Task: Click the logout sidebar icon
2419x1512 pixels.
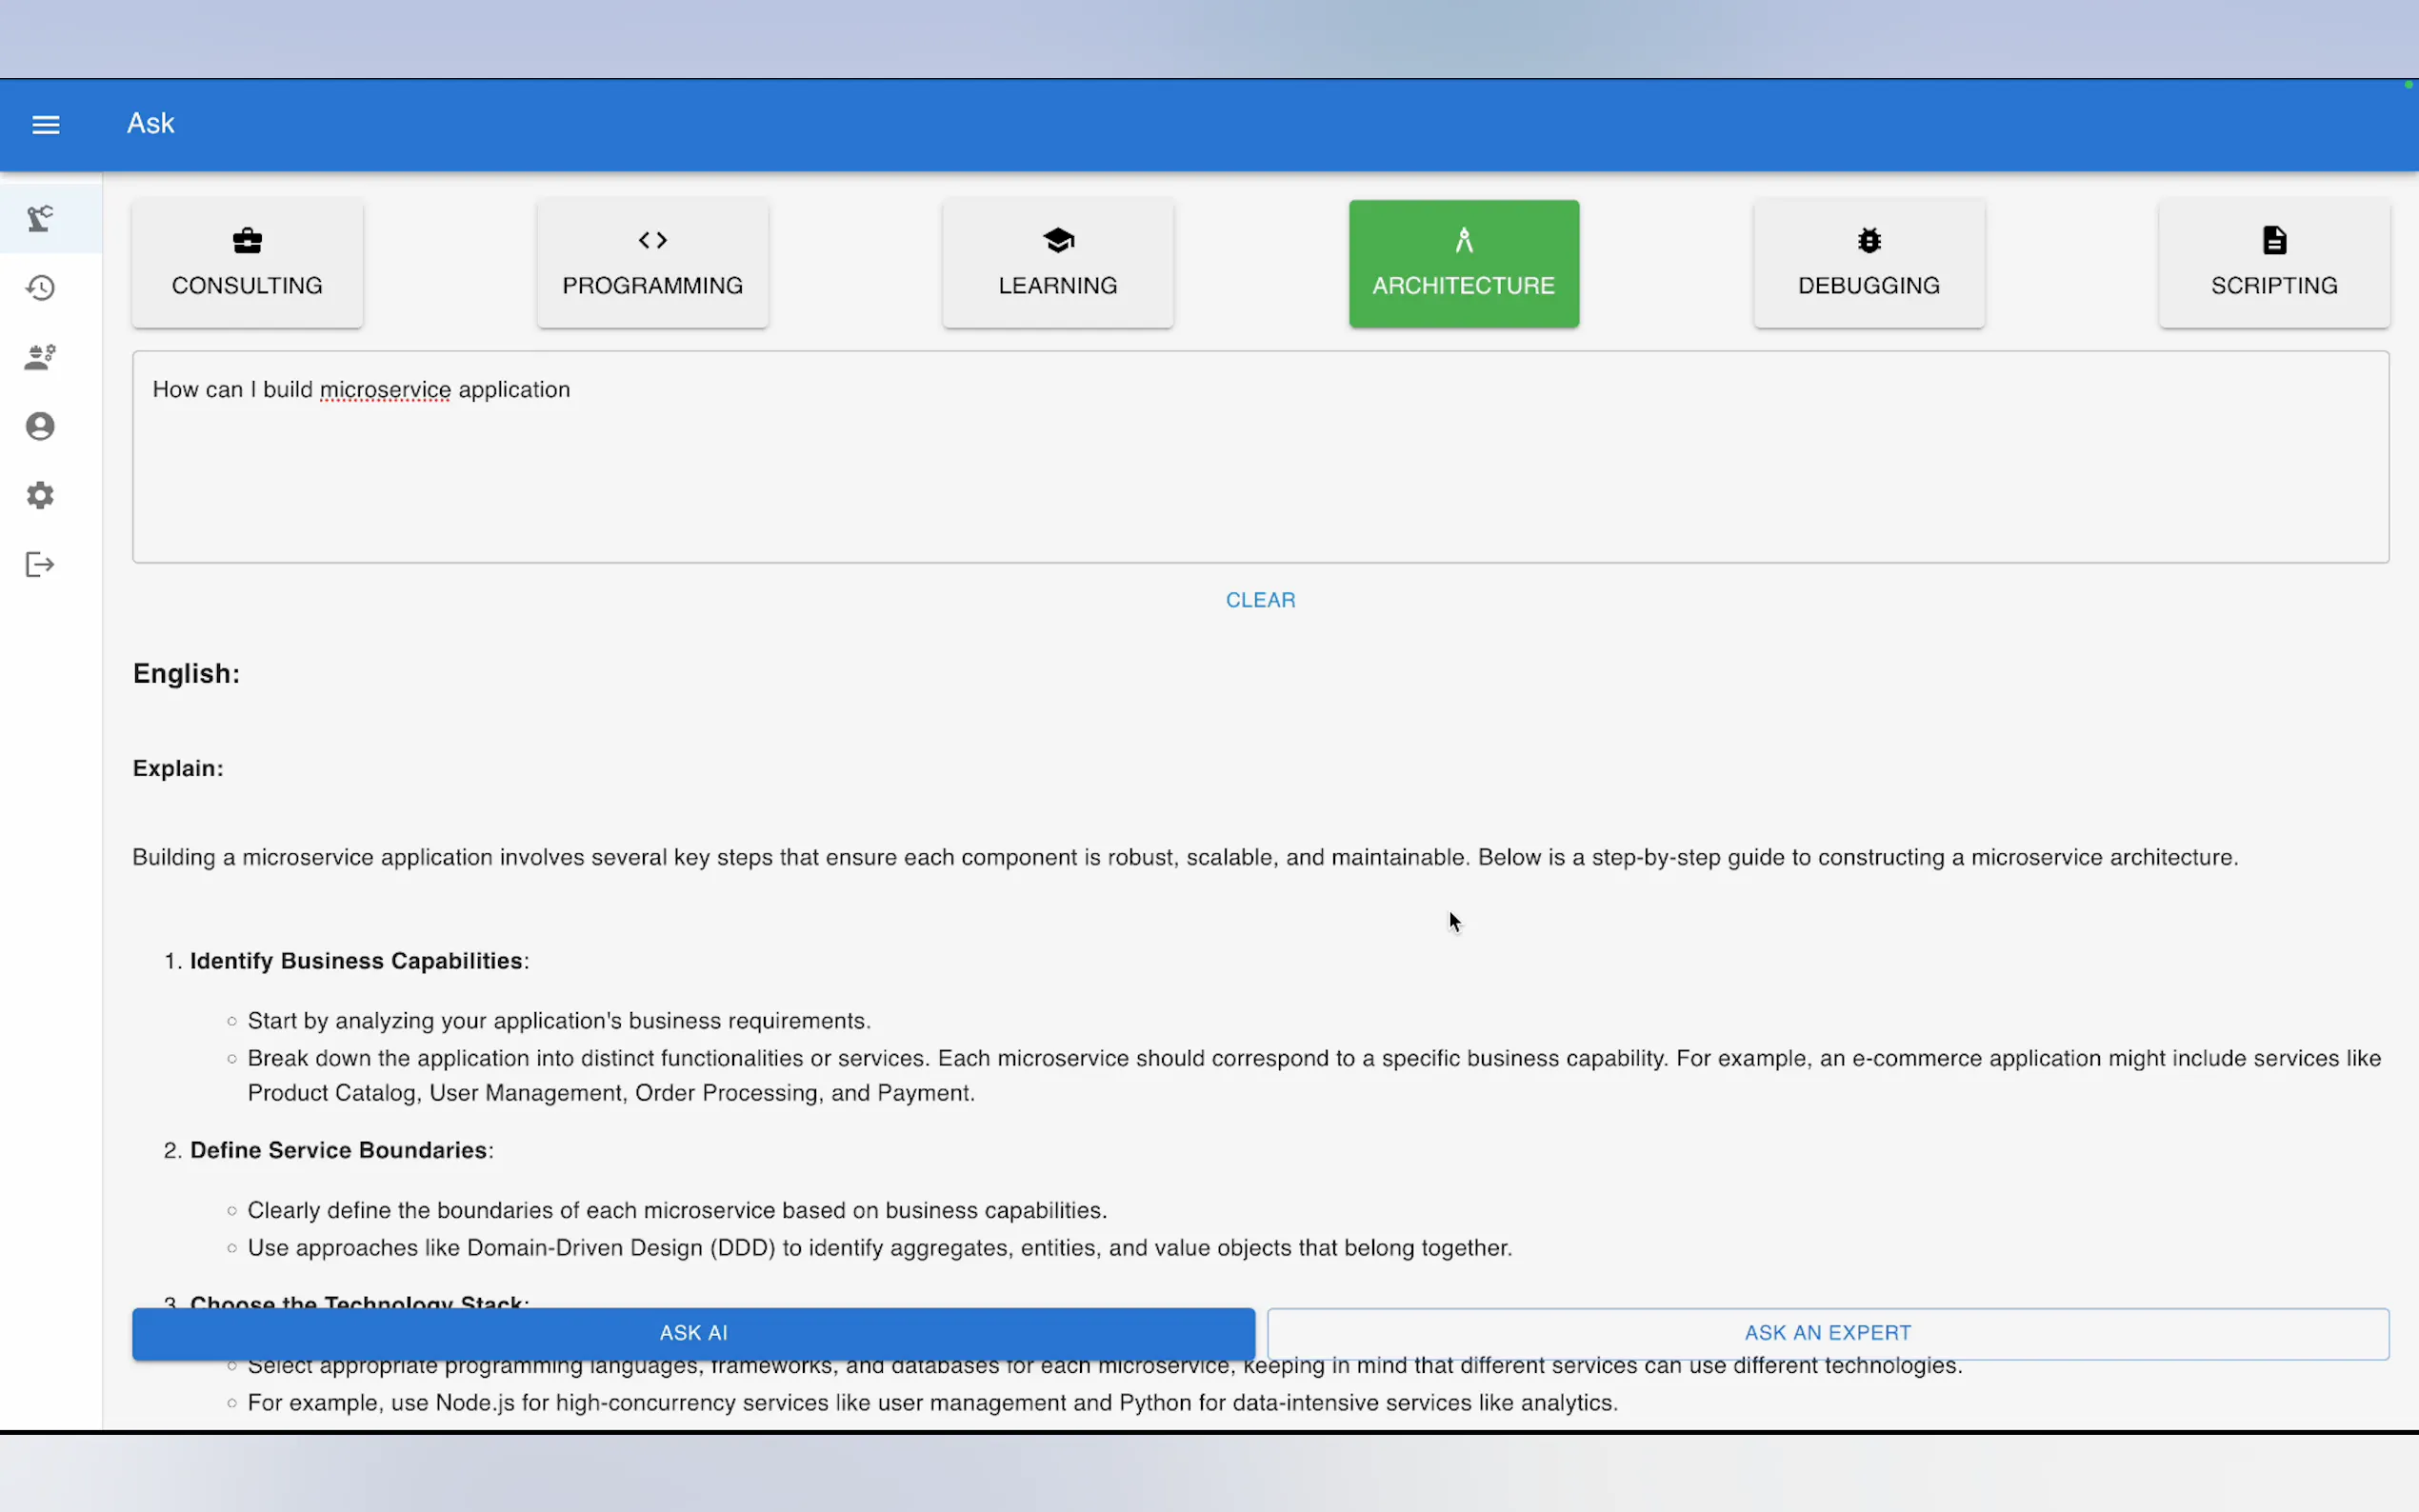Action: [40, 564]
